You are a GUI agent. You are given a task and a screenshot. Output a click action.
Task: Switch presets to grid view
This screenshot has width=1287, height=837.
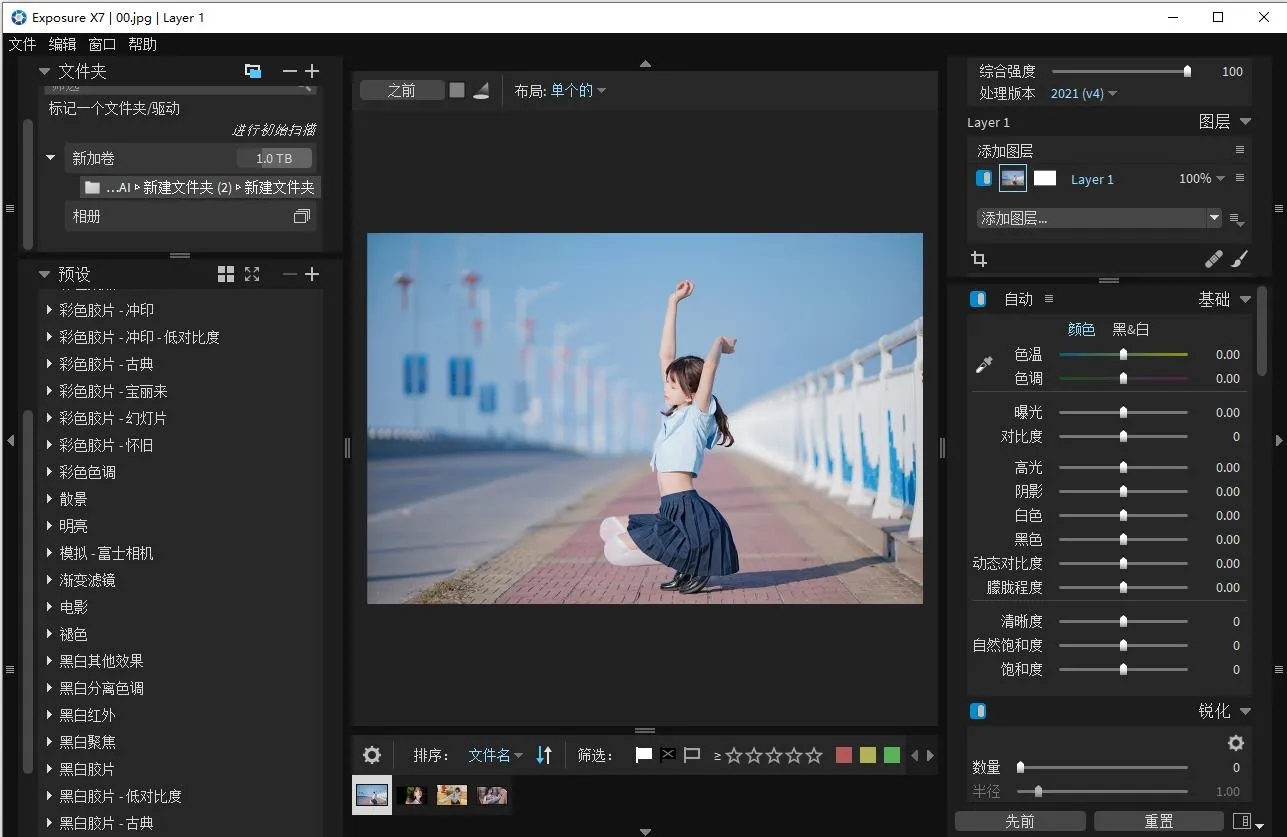(x=226, y=274)
